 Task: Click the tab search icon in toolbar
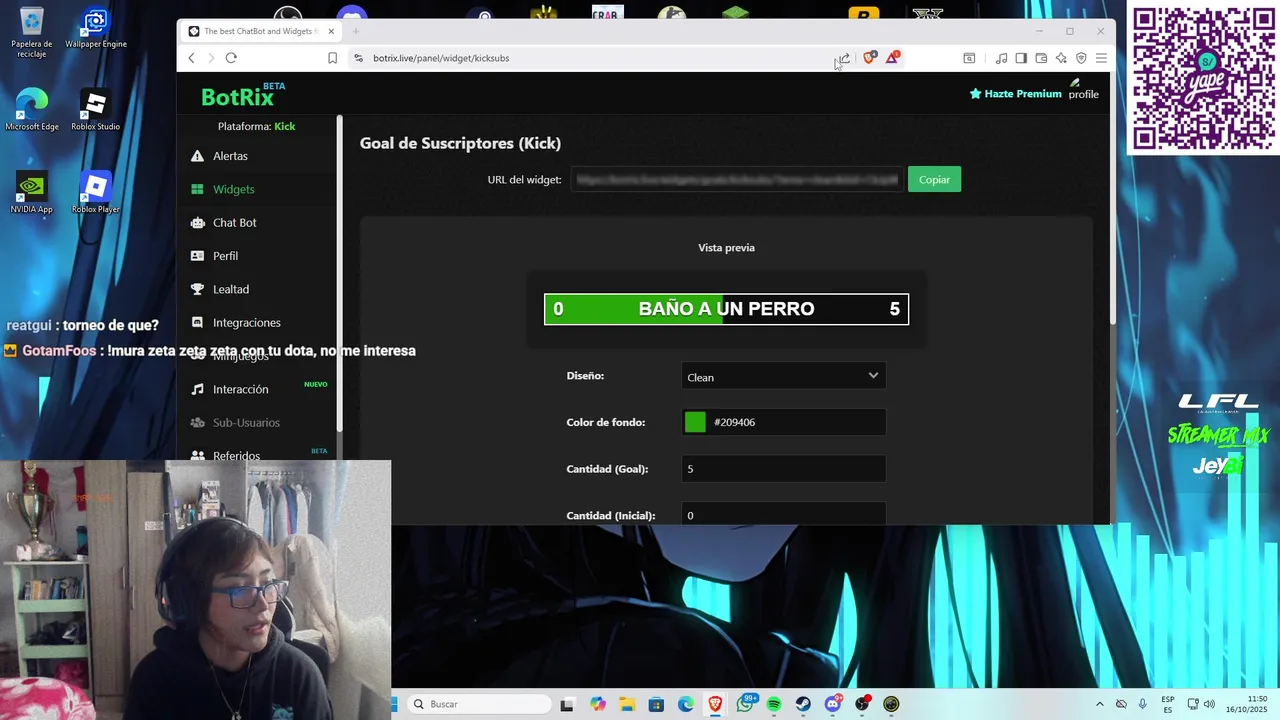[x=969, y=58]
